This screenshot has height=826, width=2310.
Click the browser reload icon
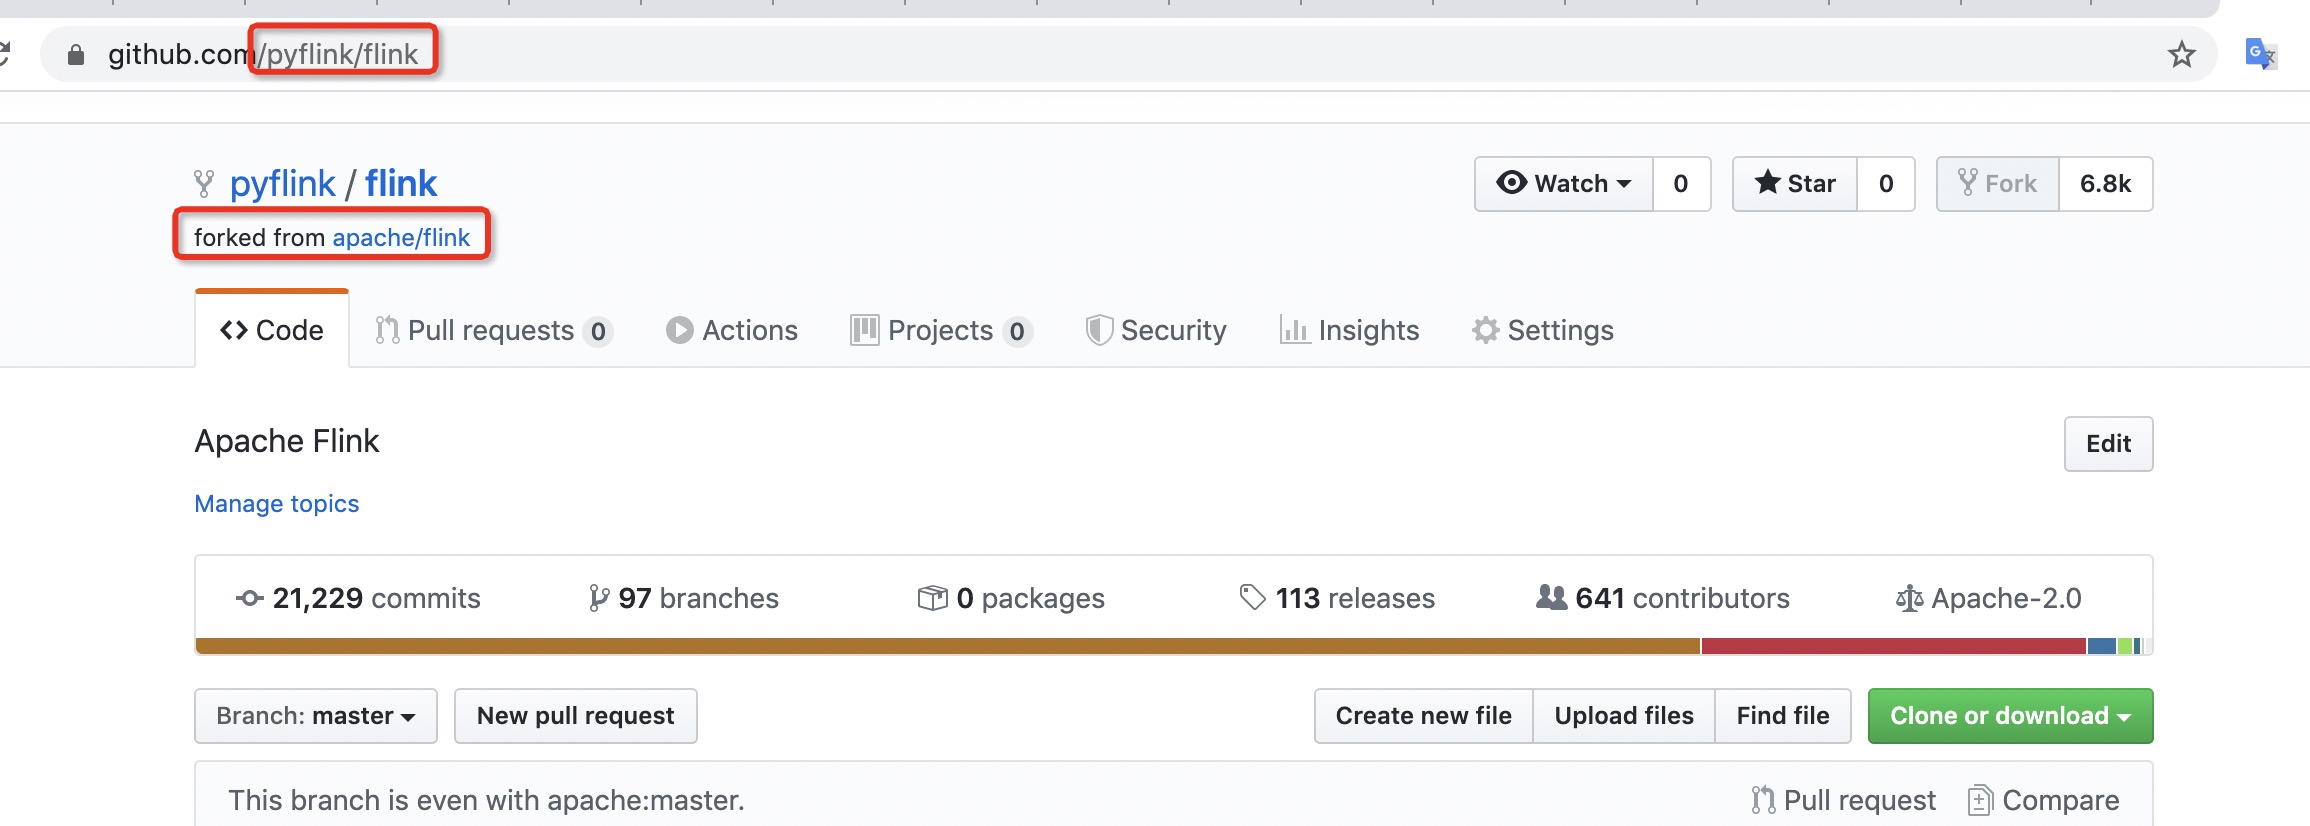click(x=5, y=54)
